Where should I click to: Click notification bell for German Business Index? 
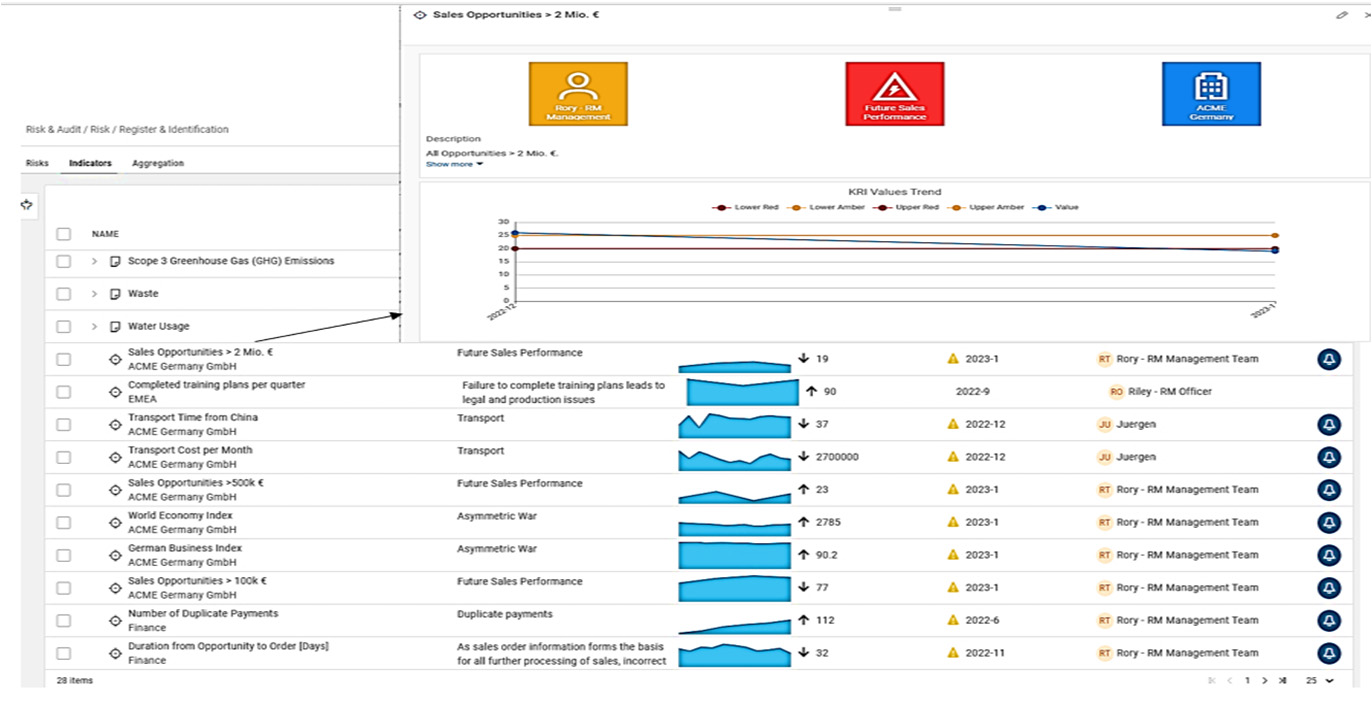1329,555
